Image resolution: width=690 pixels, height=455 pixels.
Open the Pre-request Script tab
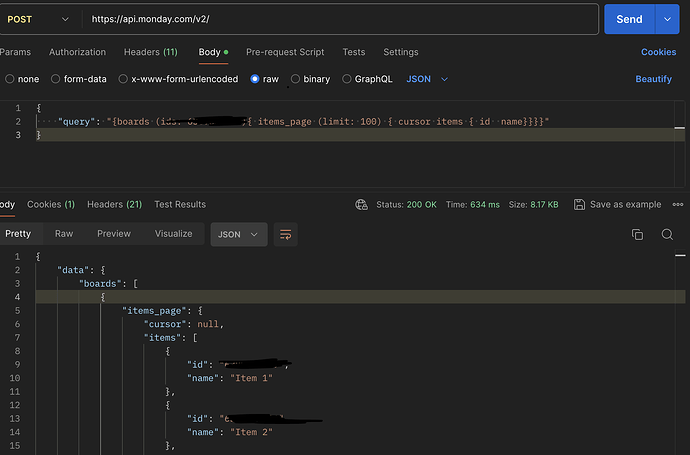[285, 52]
